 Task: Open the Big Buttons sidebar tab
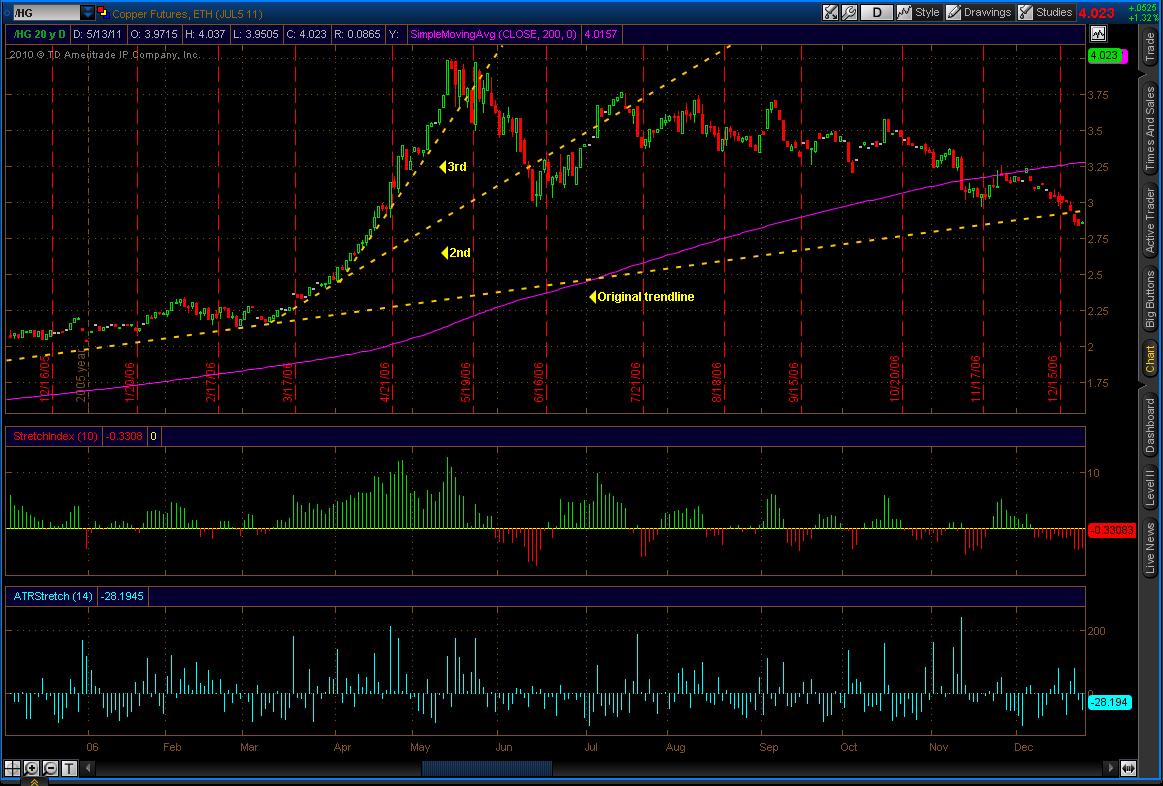click(1150, 299)
